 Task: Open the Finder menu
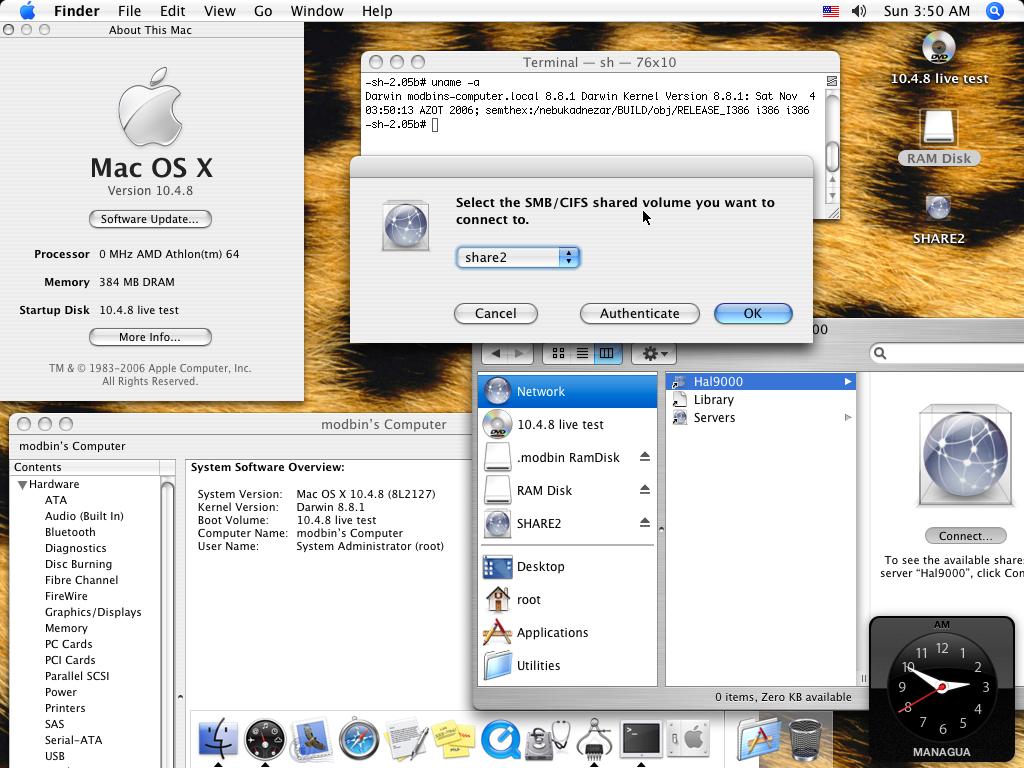tap(76, 11)
